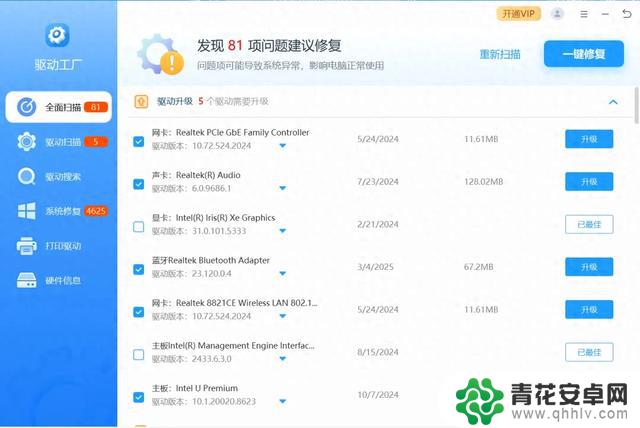Viewport: 640px width, 428px height.
Task: Click 升级 for Realtek Bluetooth Adapter
Action: coord(589,267)
